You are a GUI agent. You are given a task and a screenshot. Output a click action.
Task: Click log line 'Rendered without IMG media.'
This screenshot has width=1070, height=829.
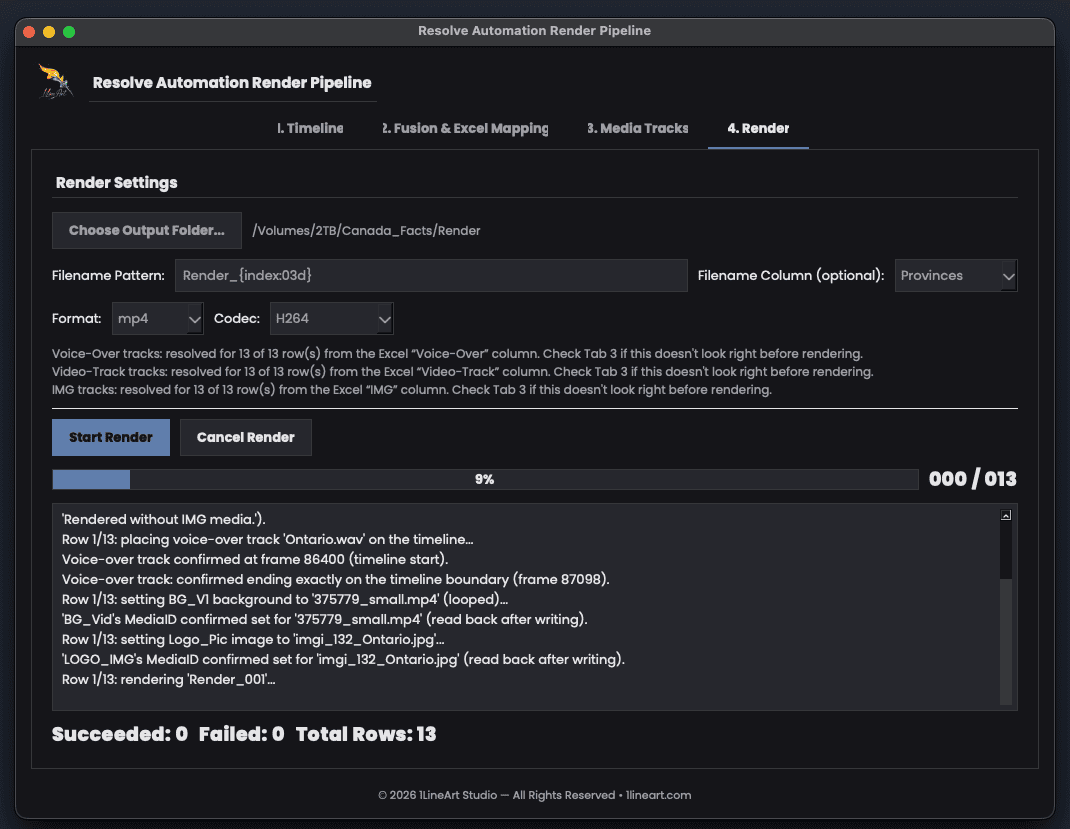pos(164,519)
